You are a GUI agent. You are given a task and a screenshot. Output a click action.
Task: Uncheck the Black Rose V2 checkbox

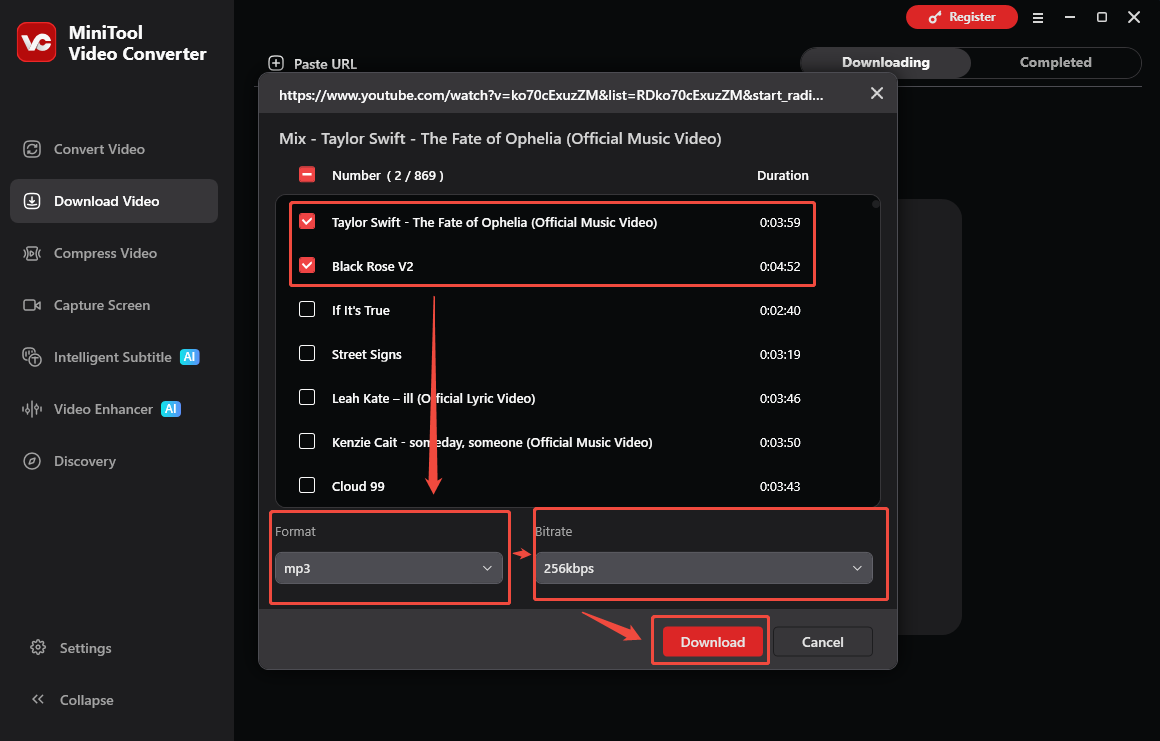(x=307, y=265)
